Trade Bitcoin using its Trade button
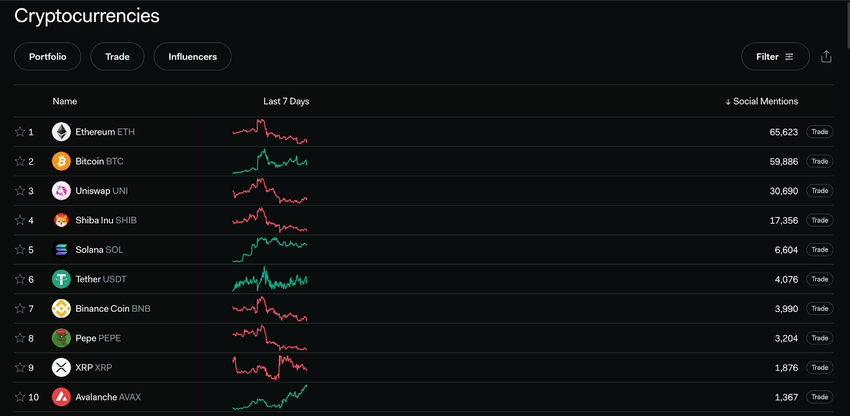Screen dimensions: 850x416 (820, 161)
